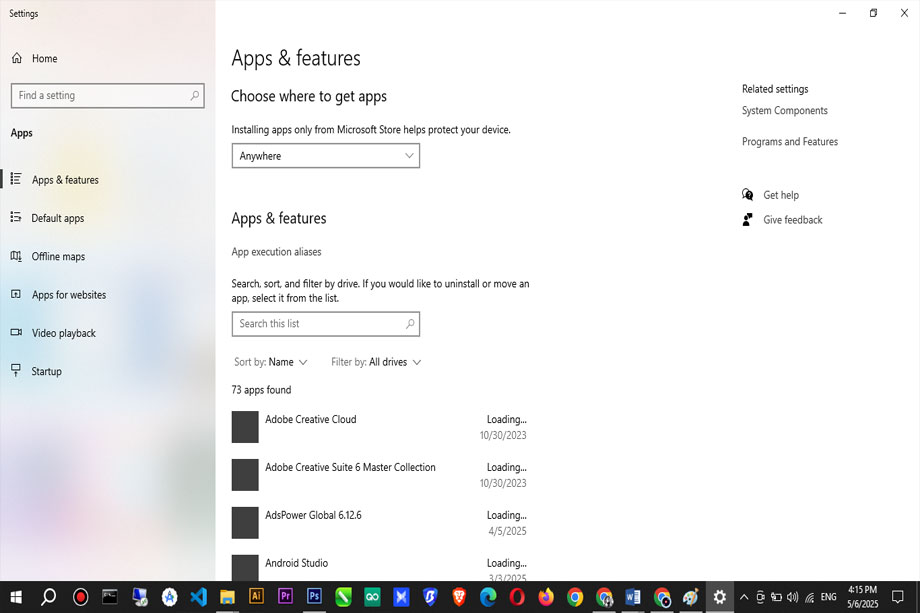Click the Apps & features sidebar icon
This screenshot has width=920, height=613.
[x=16, y=179]
